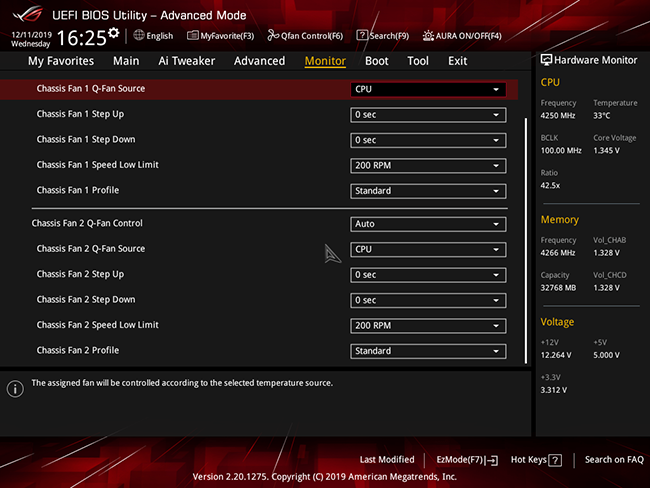Open Chassis Fan 2 Q-Fan Control dropdown
Screen dimensions: 650x488
[x=428, y=224]
